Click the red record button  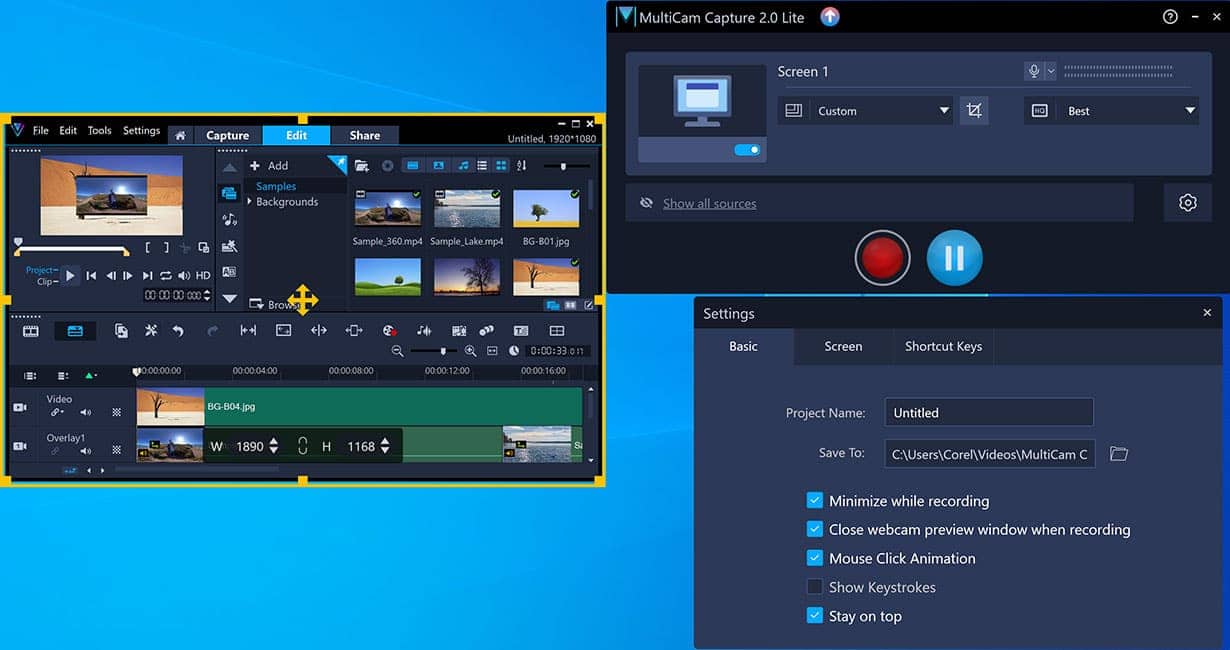[882, 258]
